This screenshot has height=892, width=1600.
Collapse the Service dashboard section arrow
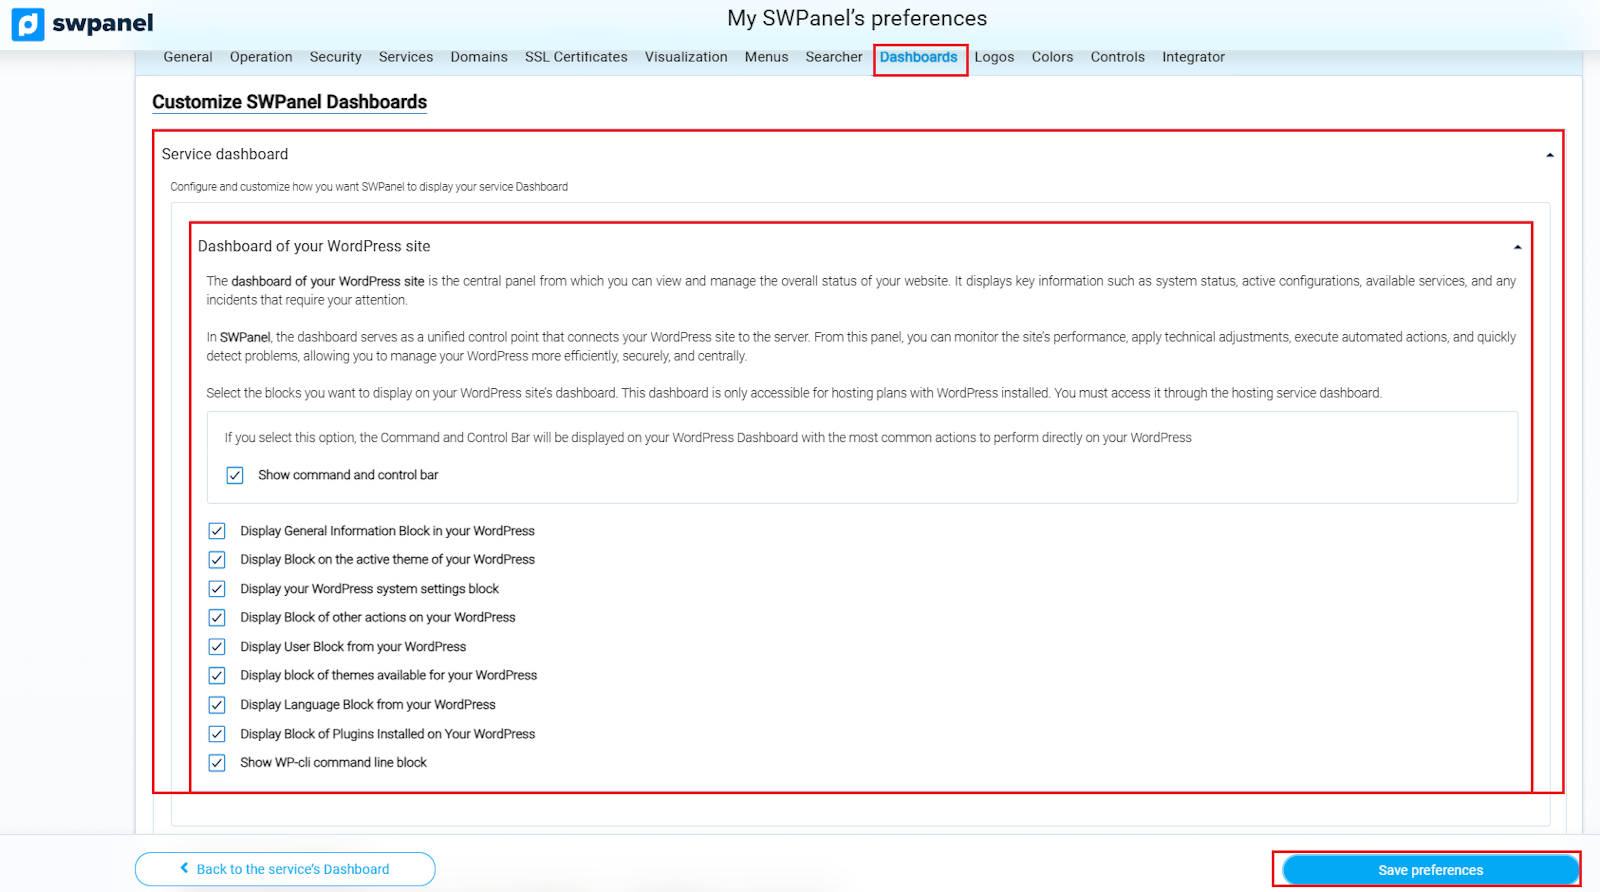(1549, 155)
